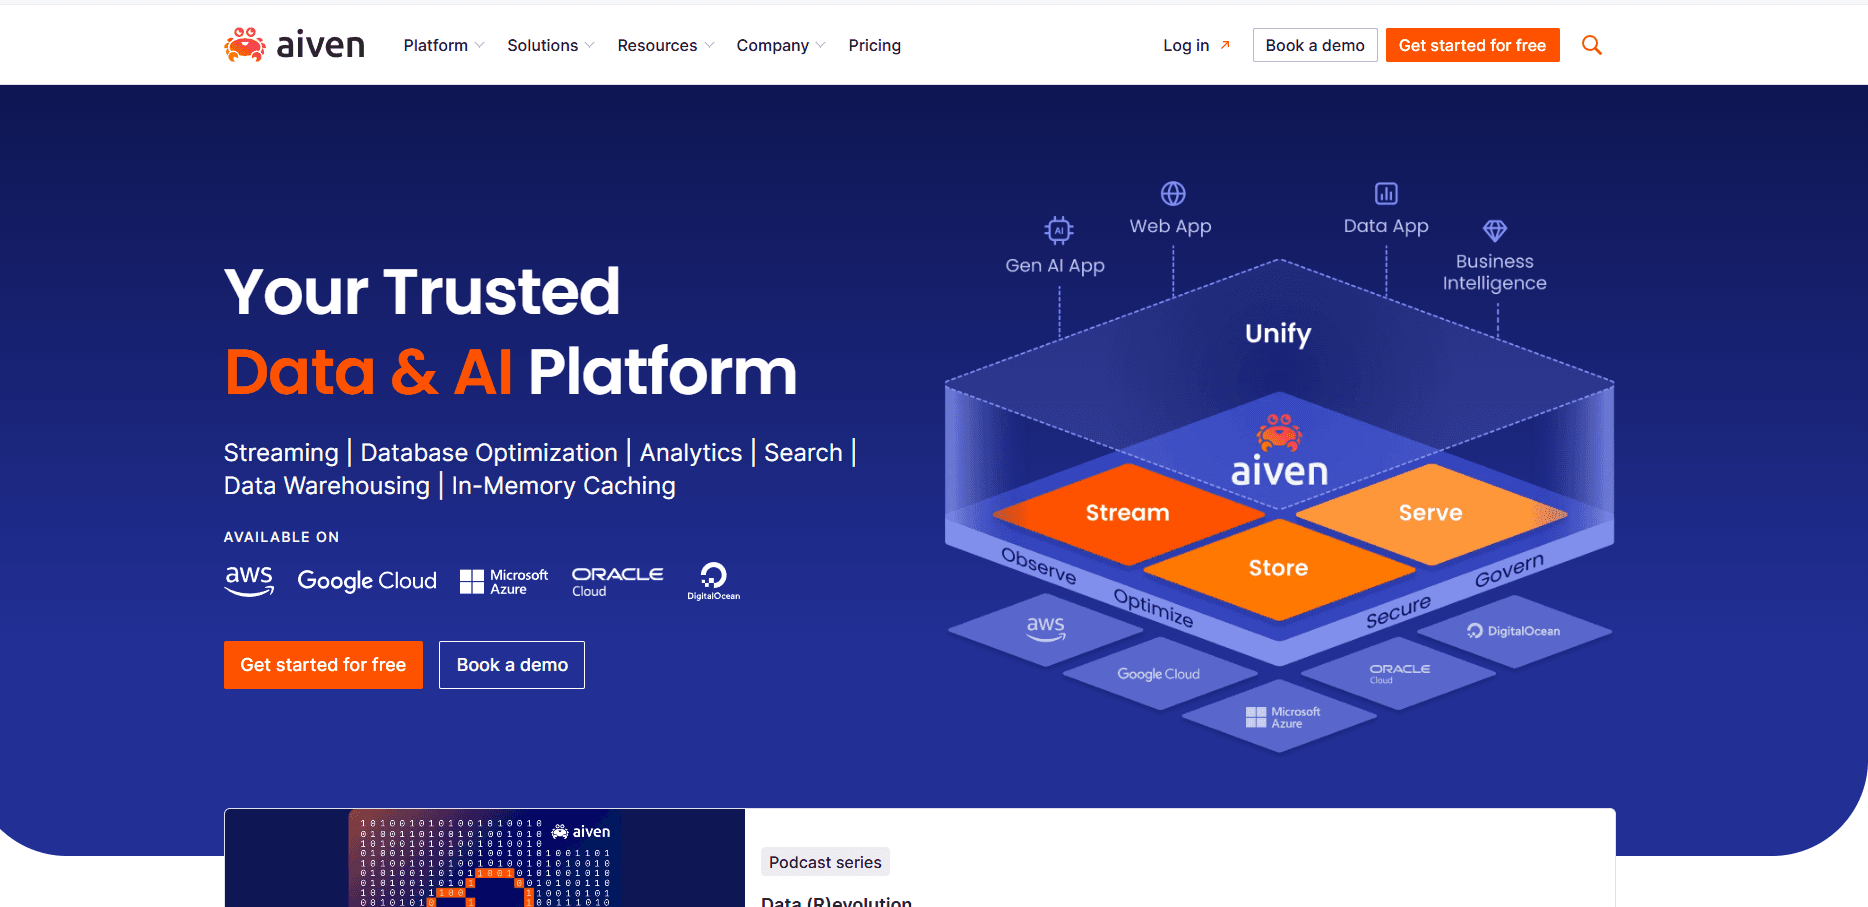The image size is (1868, 907).
Task: Go to the Pricing page
Action: click(875, 45)
